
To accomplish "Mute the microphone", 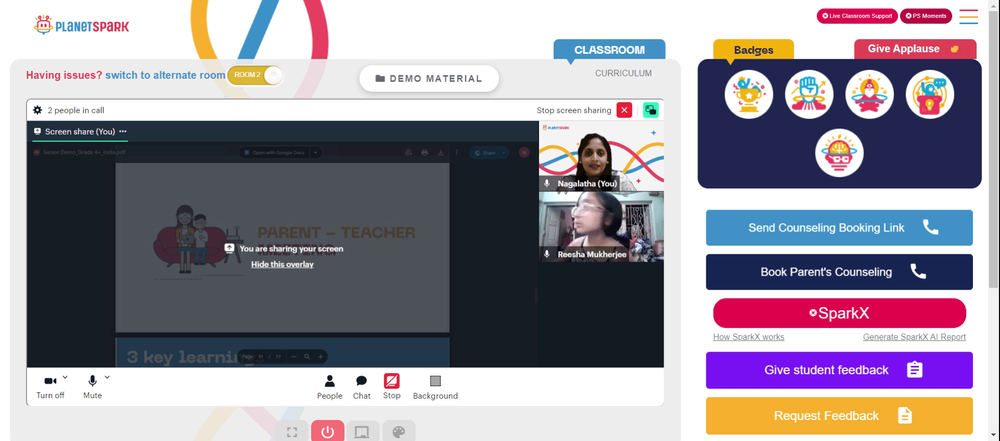I will tap(92, 387).
